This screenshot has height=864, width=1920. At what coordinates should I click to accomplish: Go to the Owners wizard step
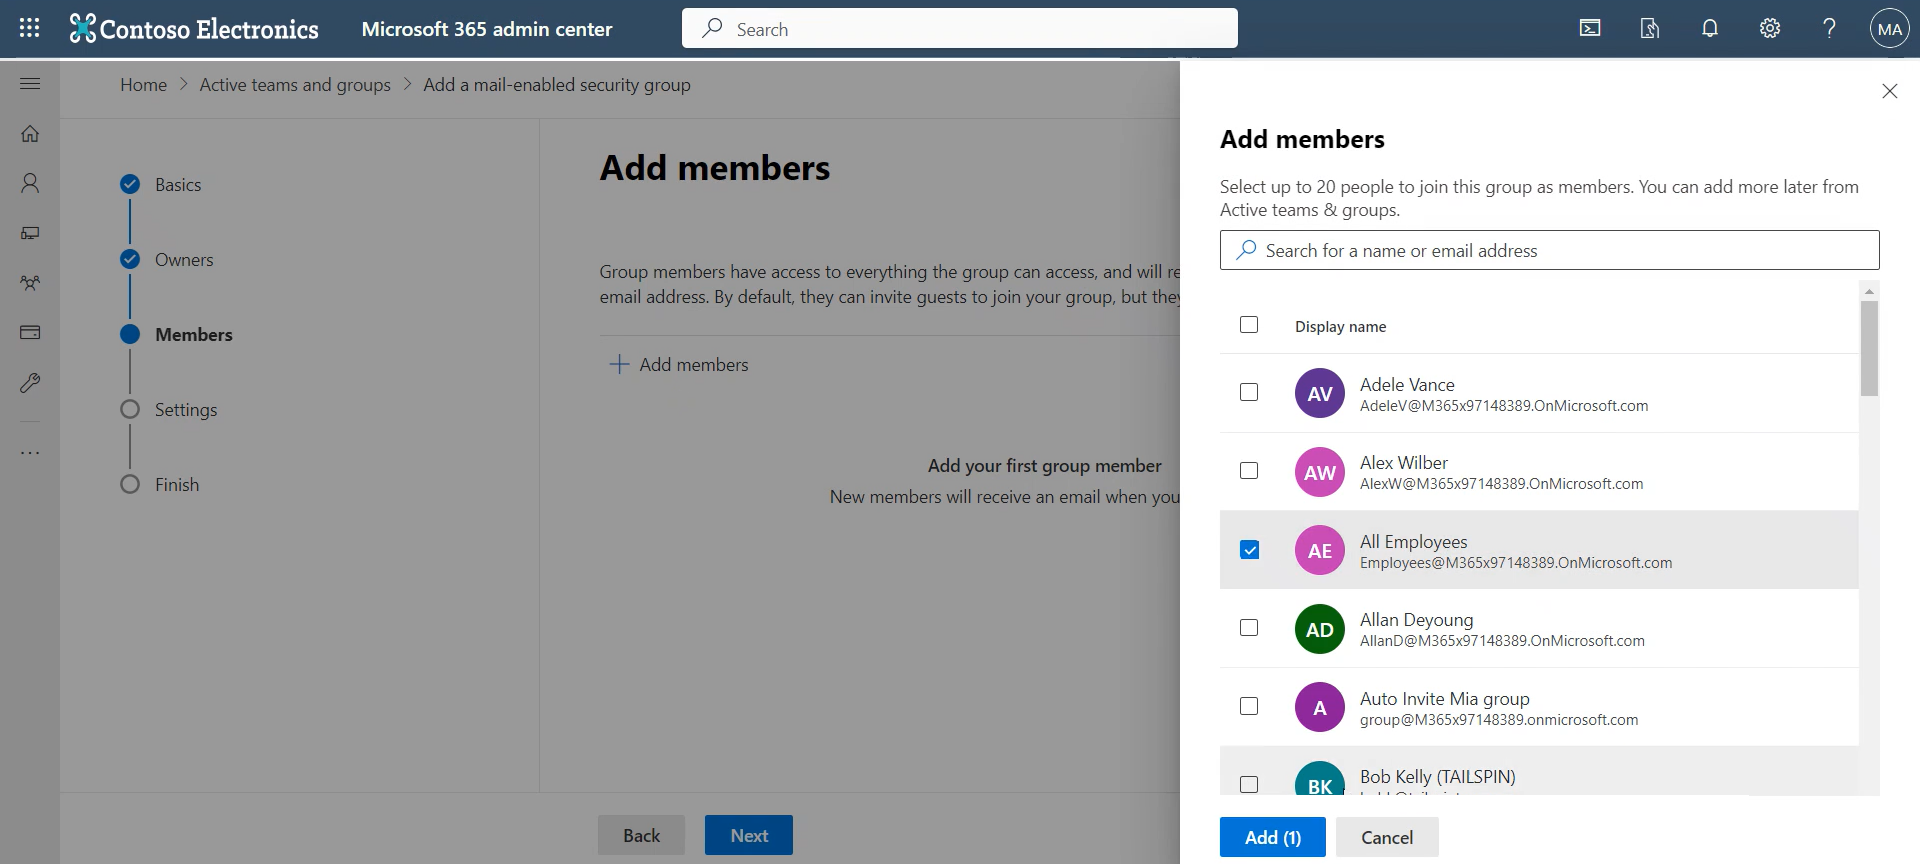click(x=183, y=260)
